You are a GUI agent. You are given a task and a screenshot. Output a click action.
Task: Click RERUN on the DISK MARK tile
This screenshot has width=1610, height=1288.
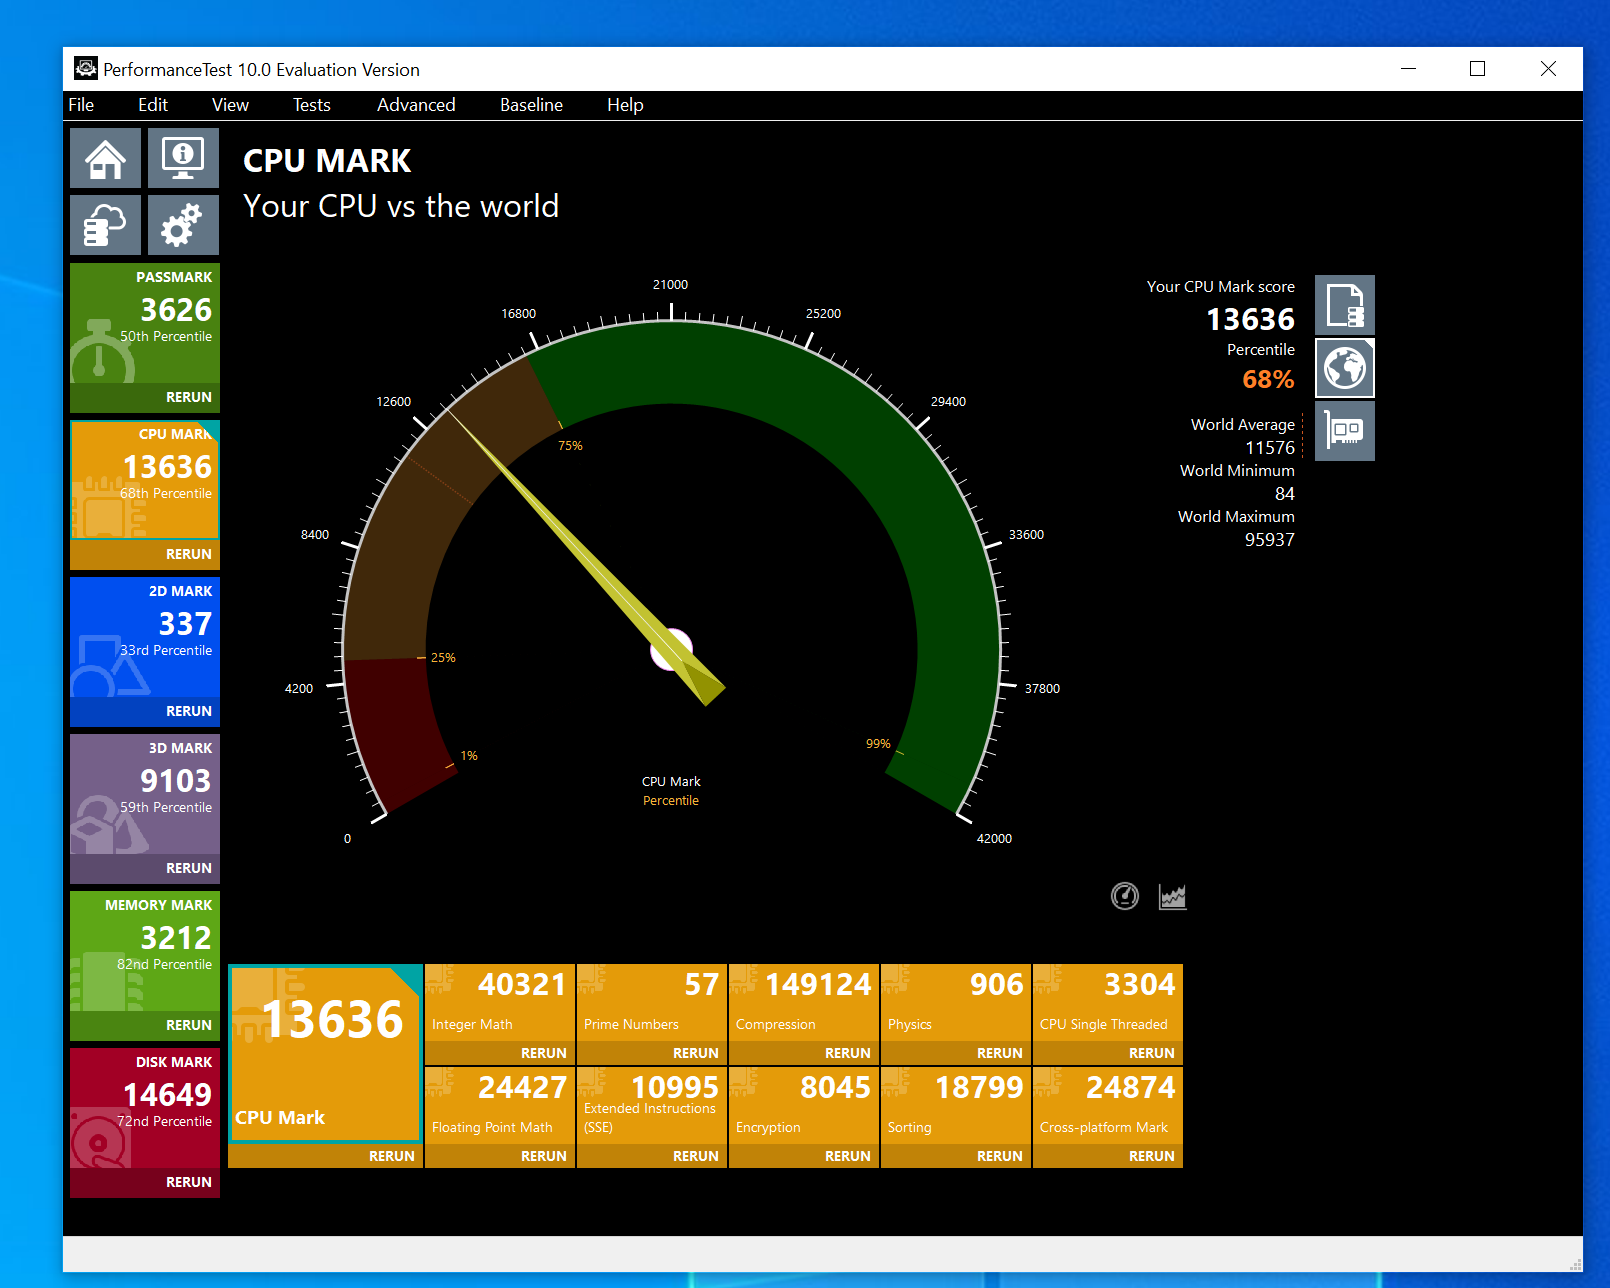coord(189,1182)
